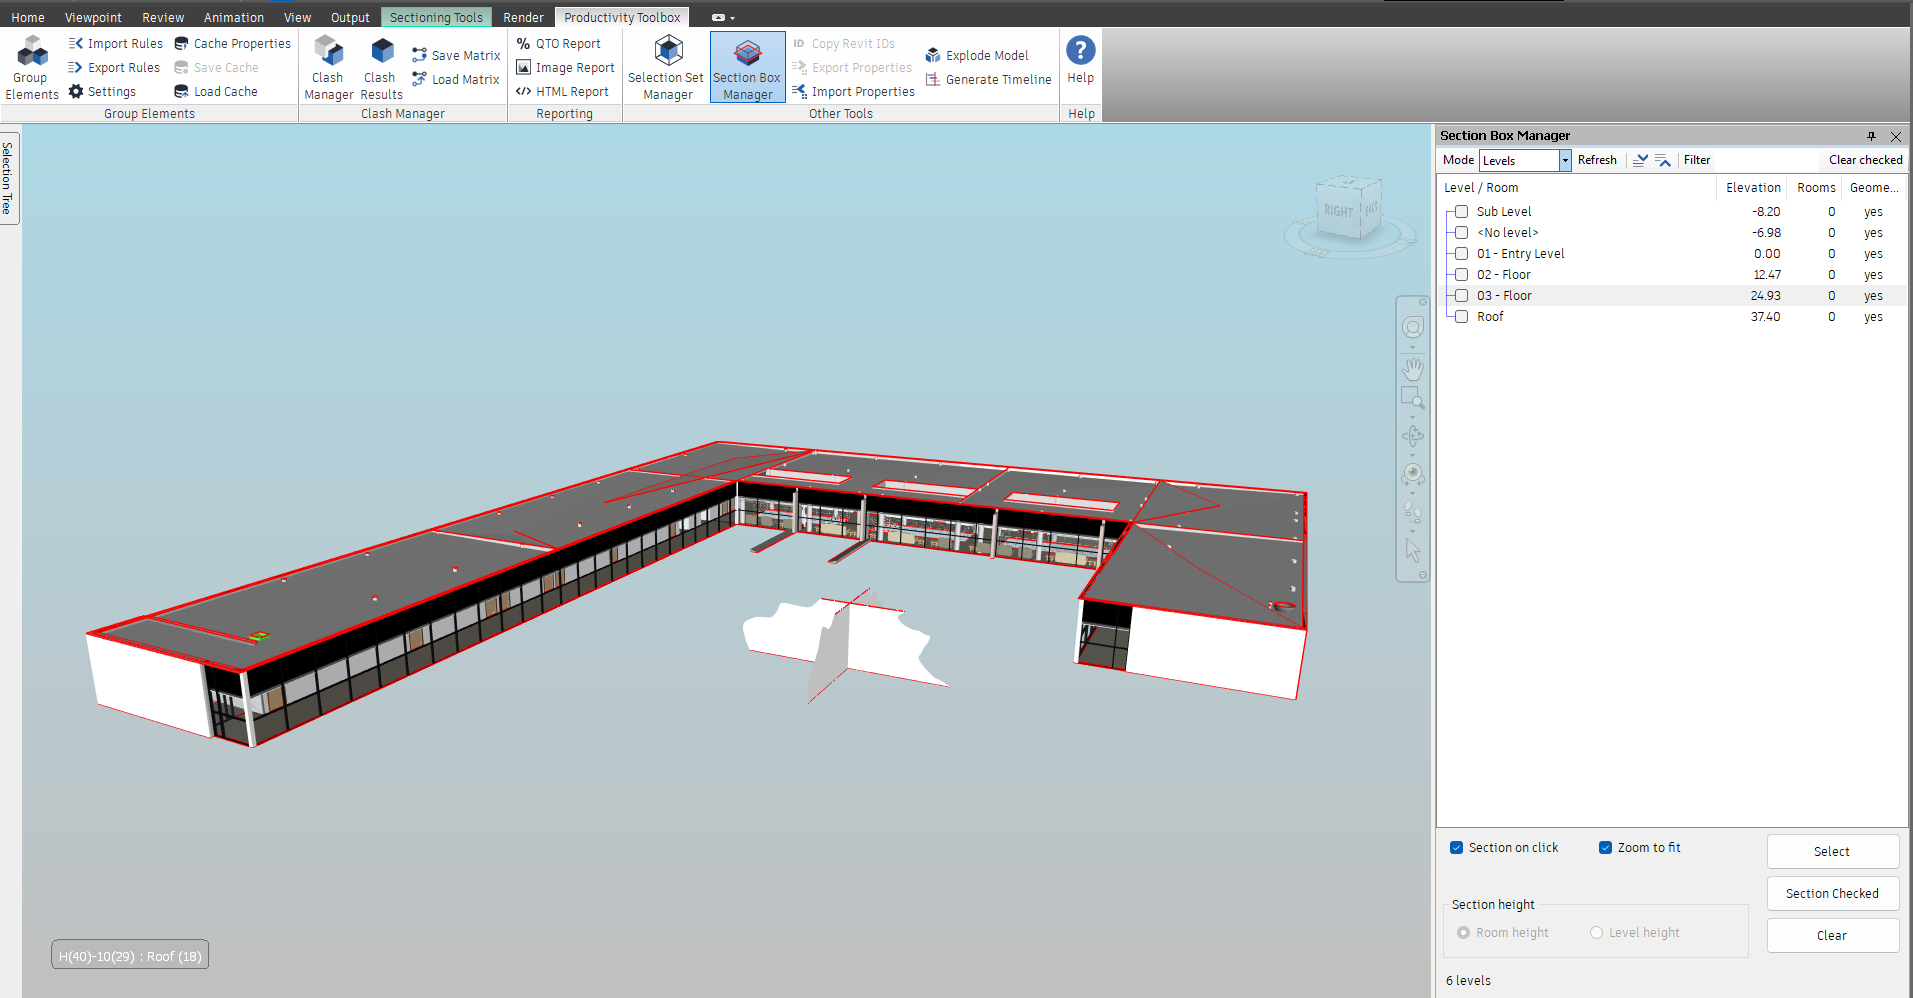Open the Group Elements tool
Viewport: 1913px width, 998px height.
click(x=31, y=67)
